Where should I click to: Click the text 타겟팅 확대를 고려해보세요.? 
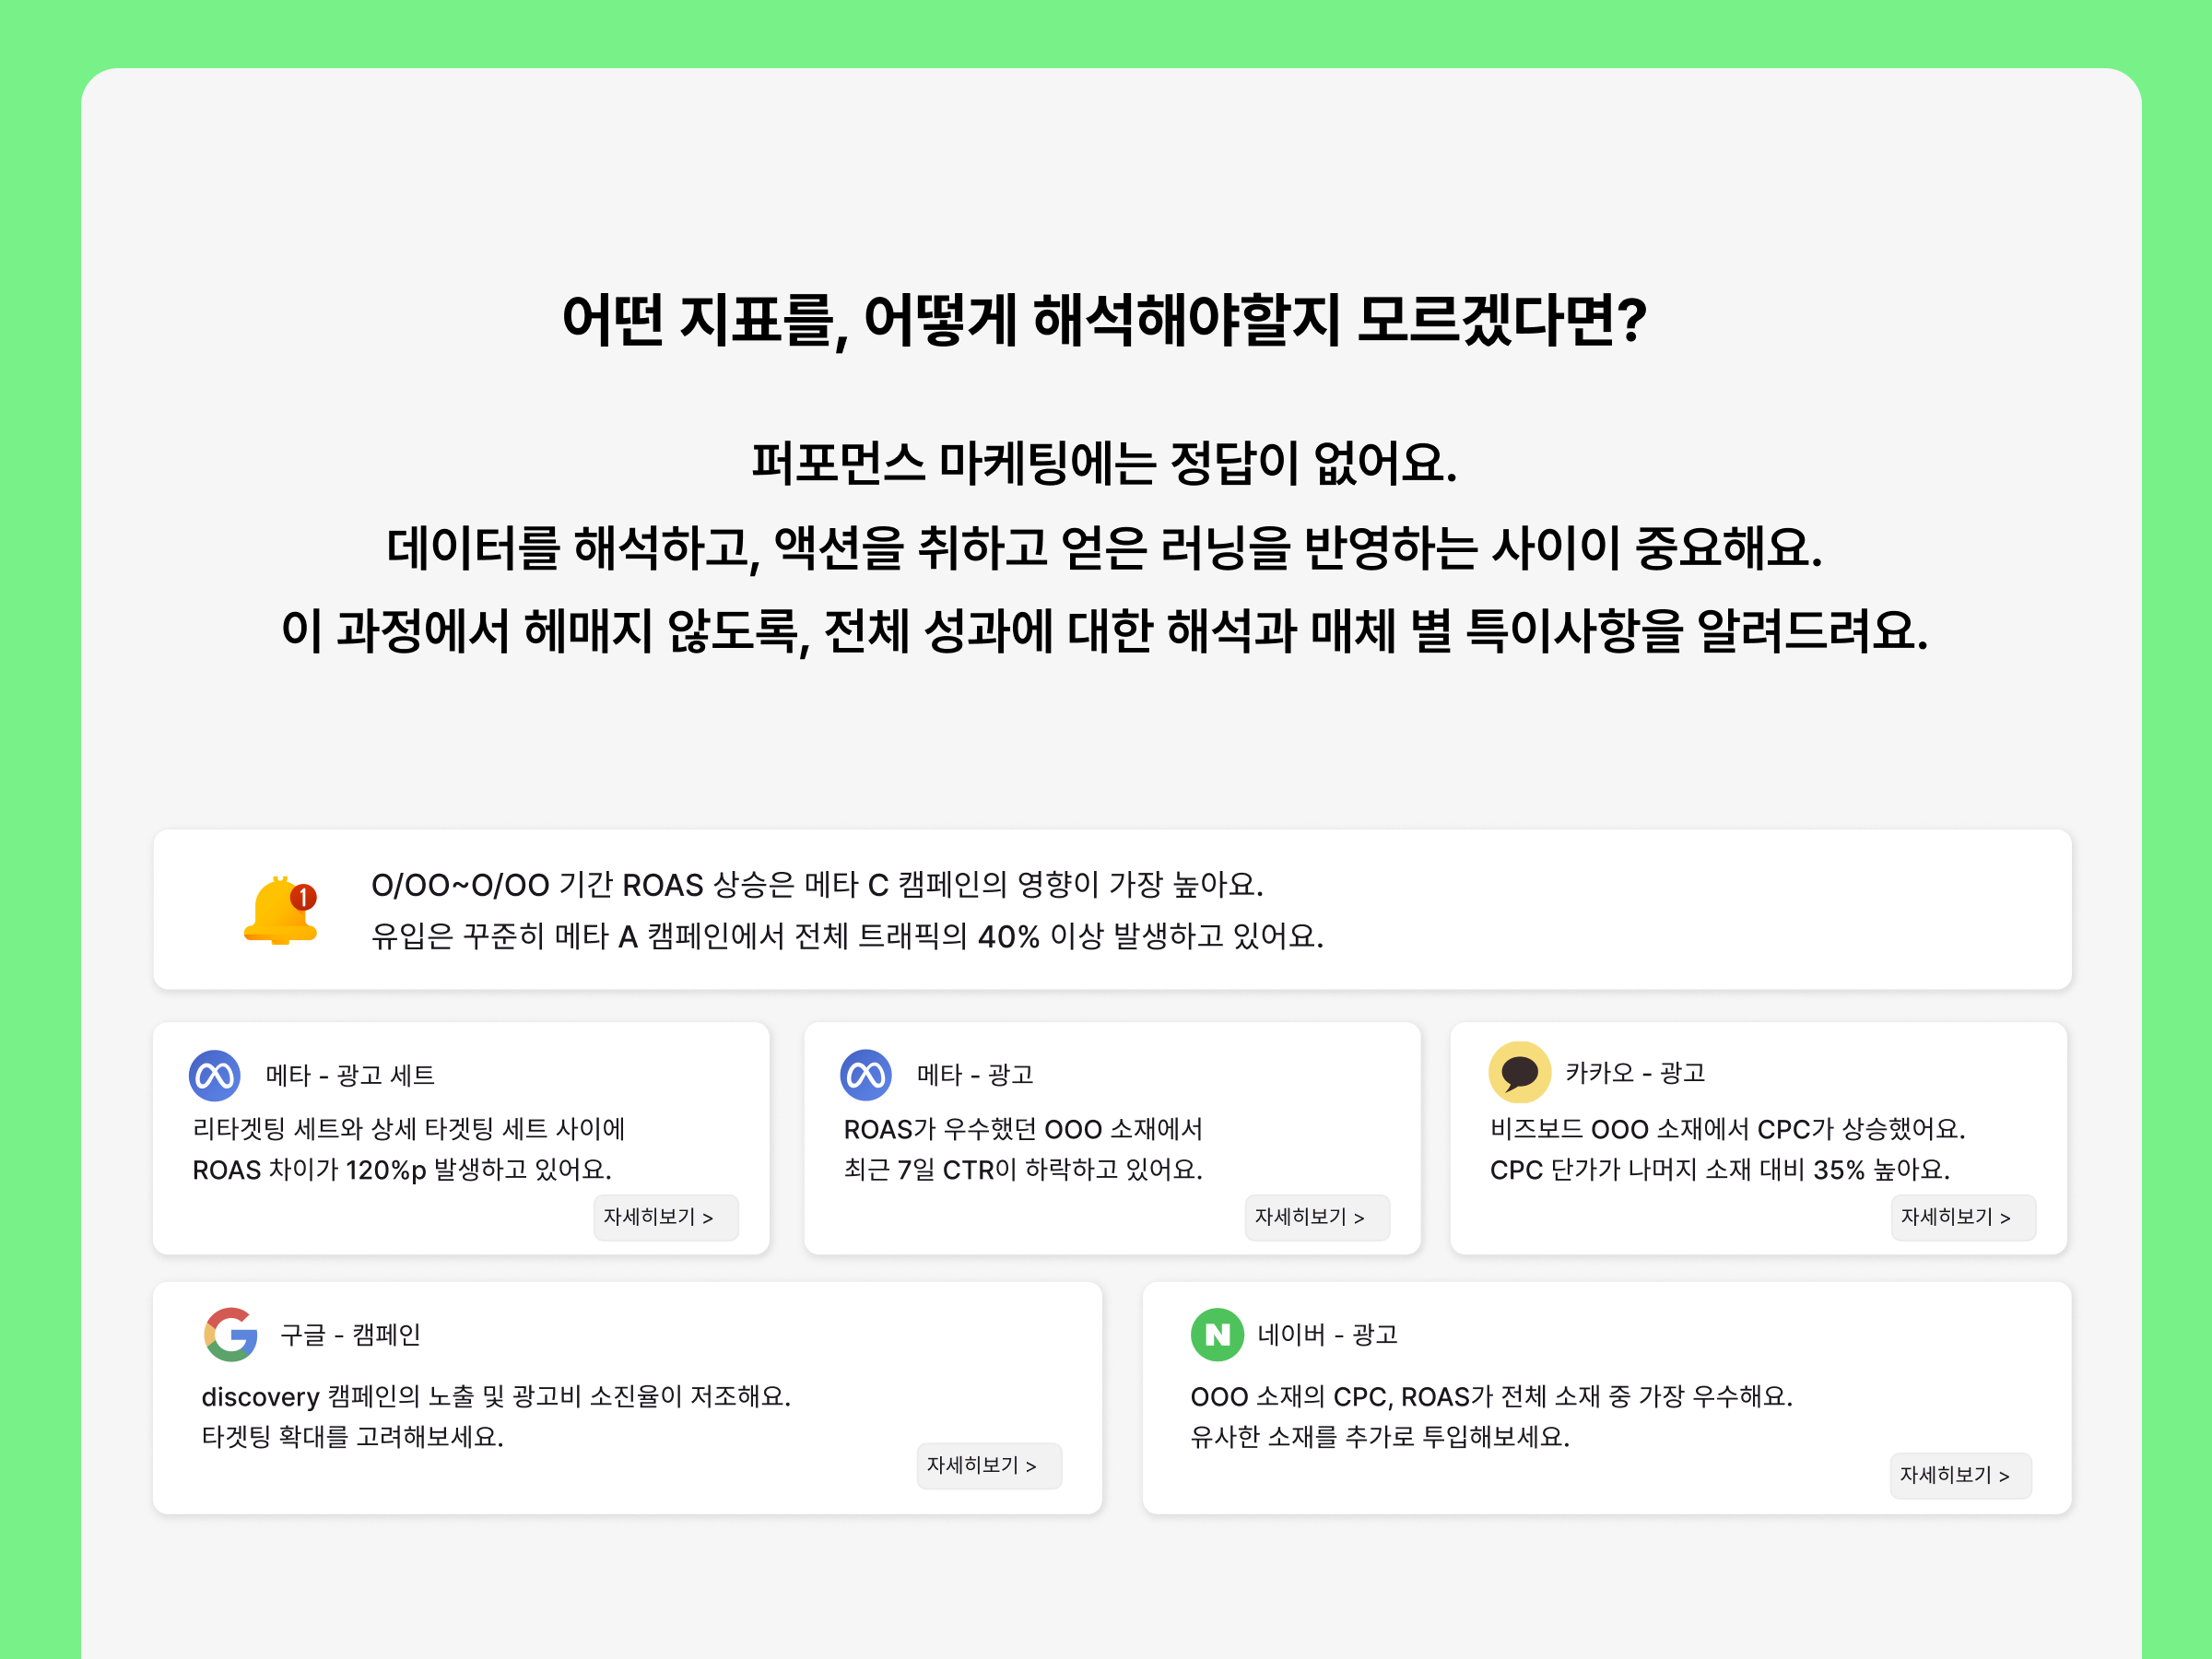point(352,1437)
